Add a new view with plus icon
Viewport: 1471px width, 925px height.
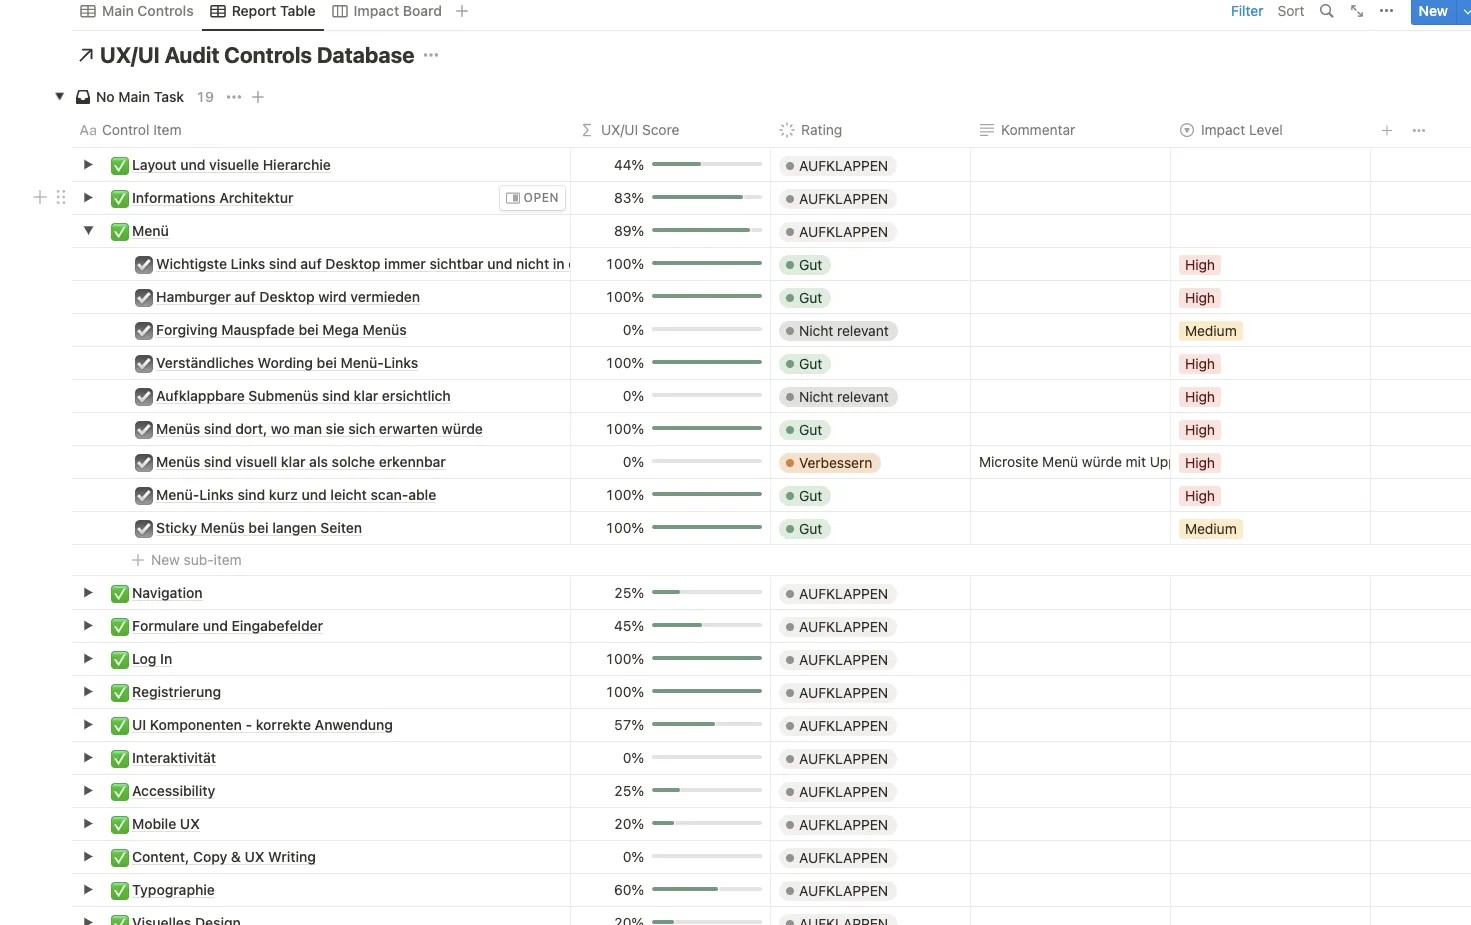click(x=462, y=11)
